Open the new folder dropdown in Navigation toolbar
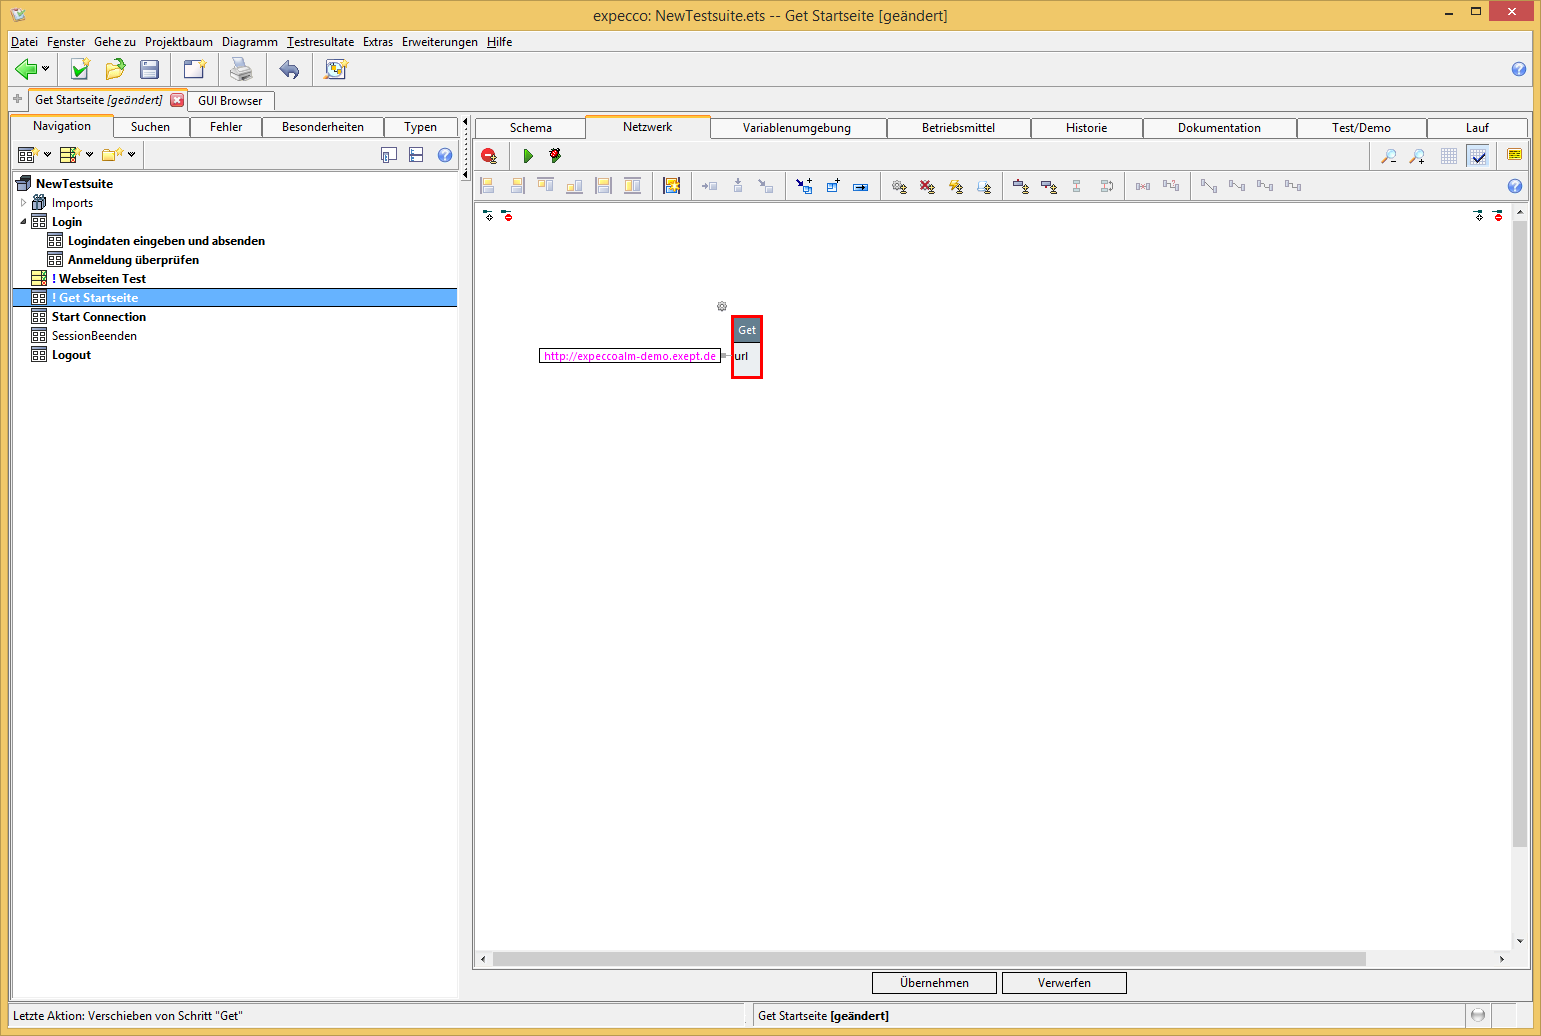The width and height of the screenshot is (1541, 1036). 131,155
